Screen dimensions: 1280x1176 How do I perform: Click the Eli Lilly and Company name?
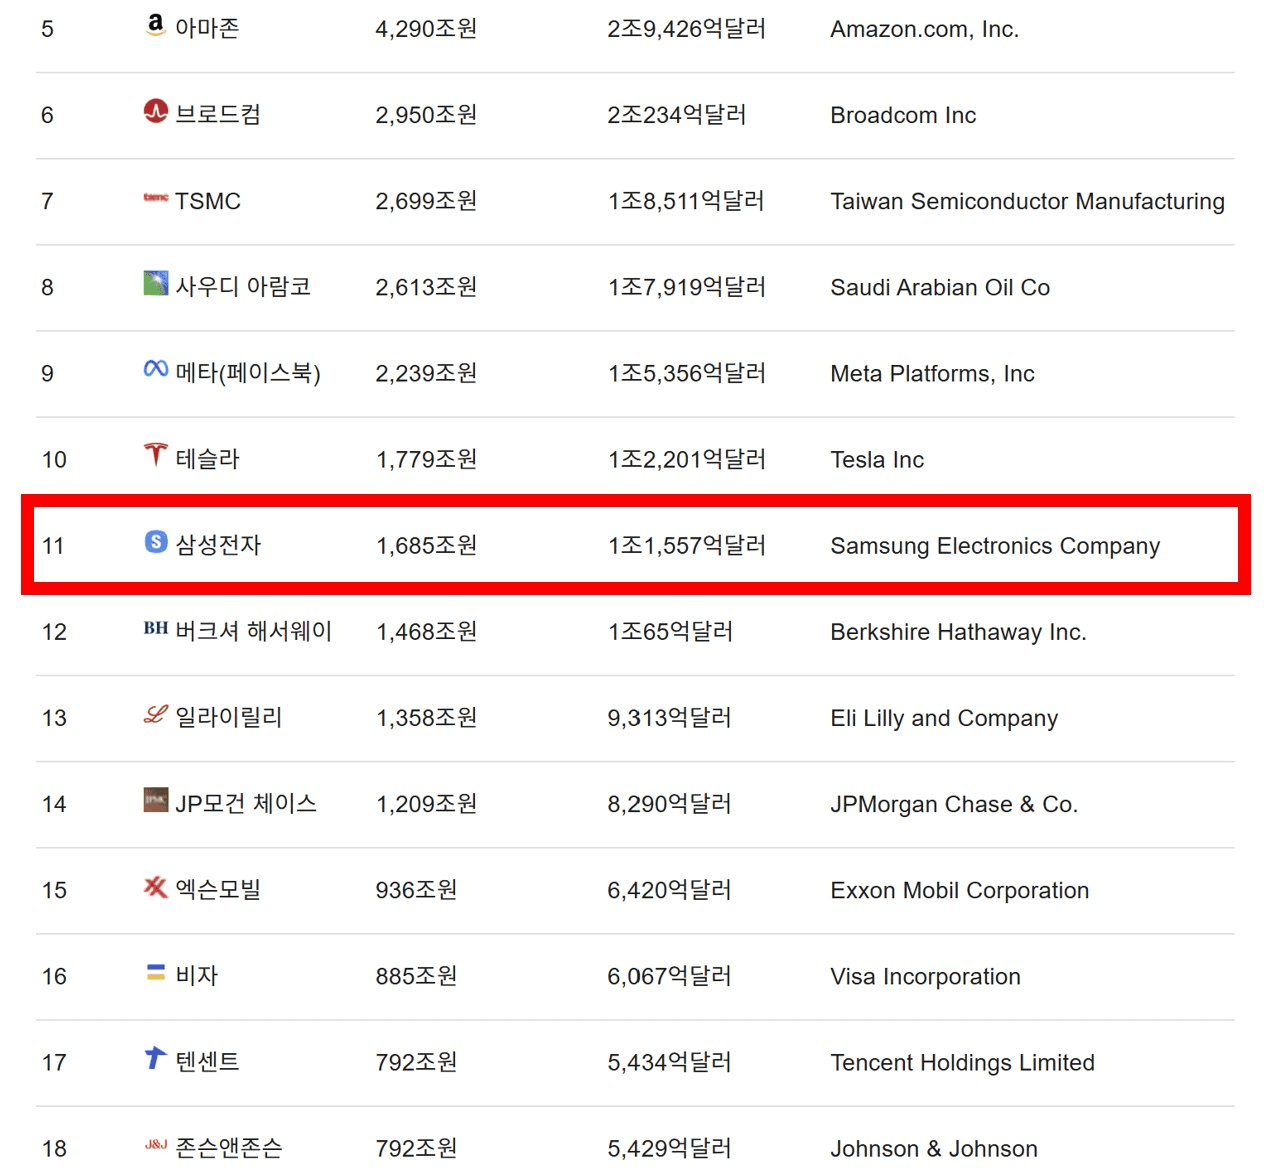click(x=944, y=718)
